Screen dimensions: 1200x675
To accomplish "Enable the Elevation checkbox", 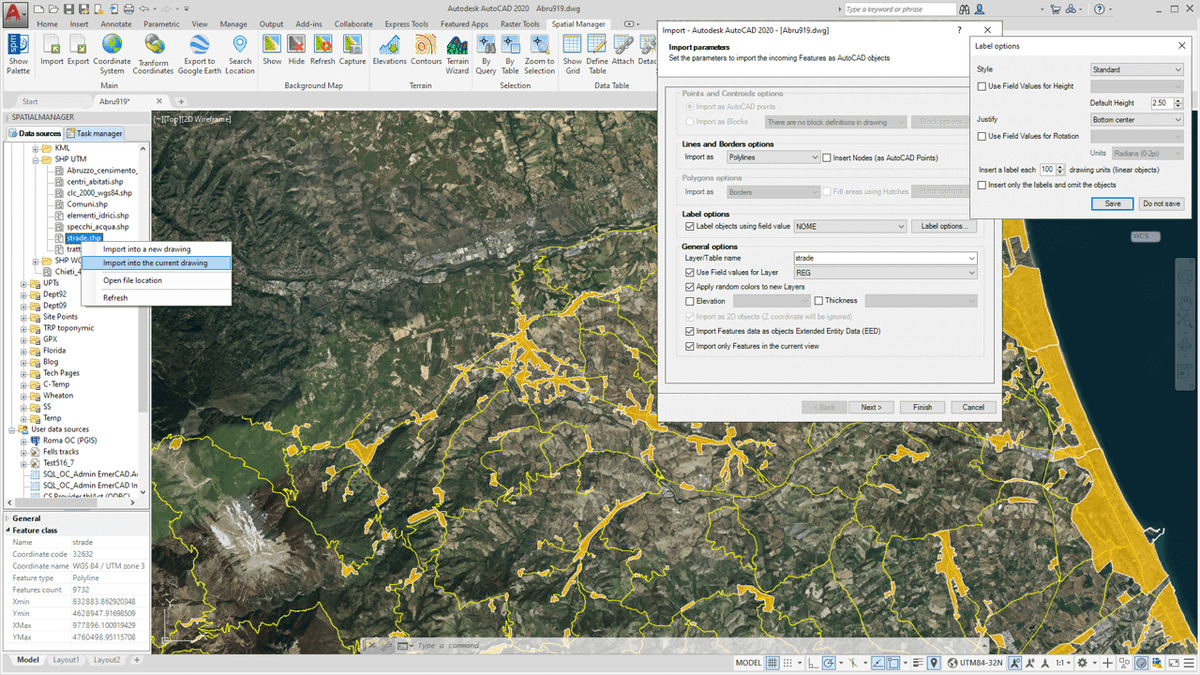I will click(689, 301).
